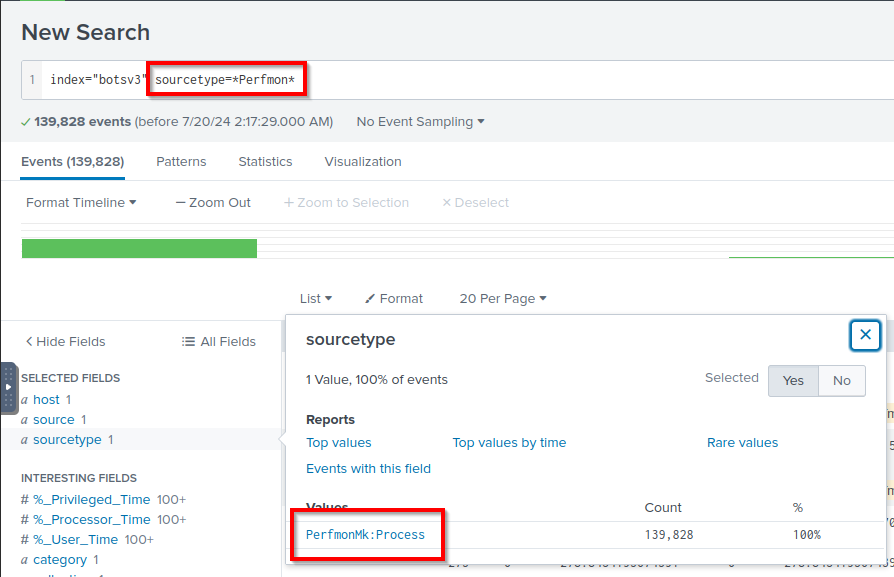Open the Format Timeline dropdown

(81, 203)
